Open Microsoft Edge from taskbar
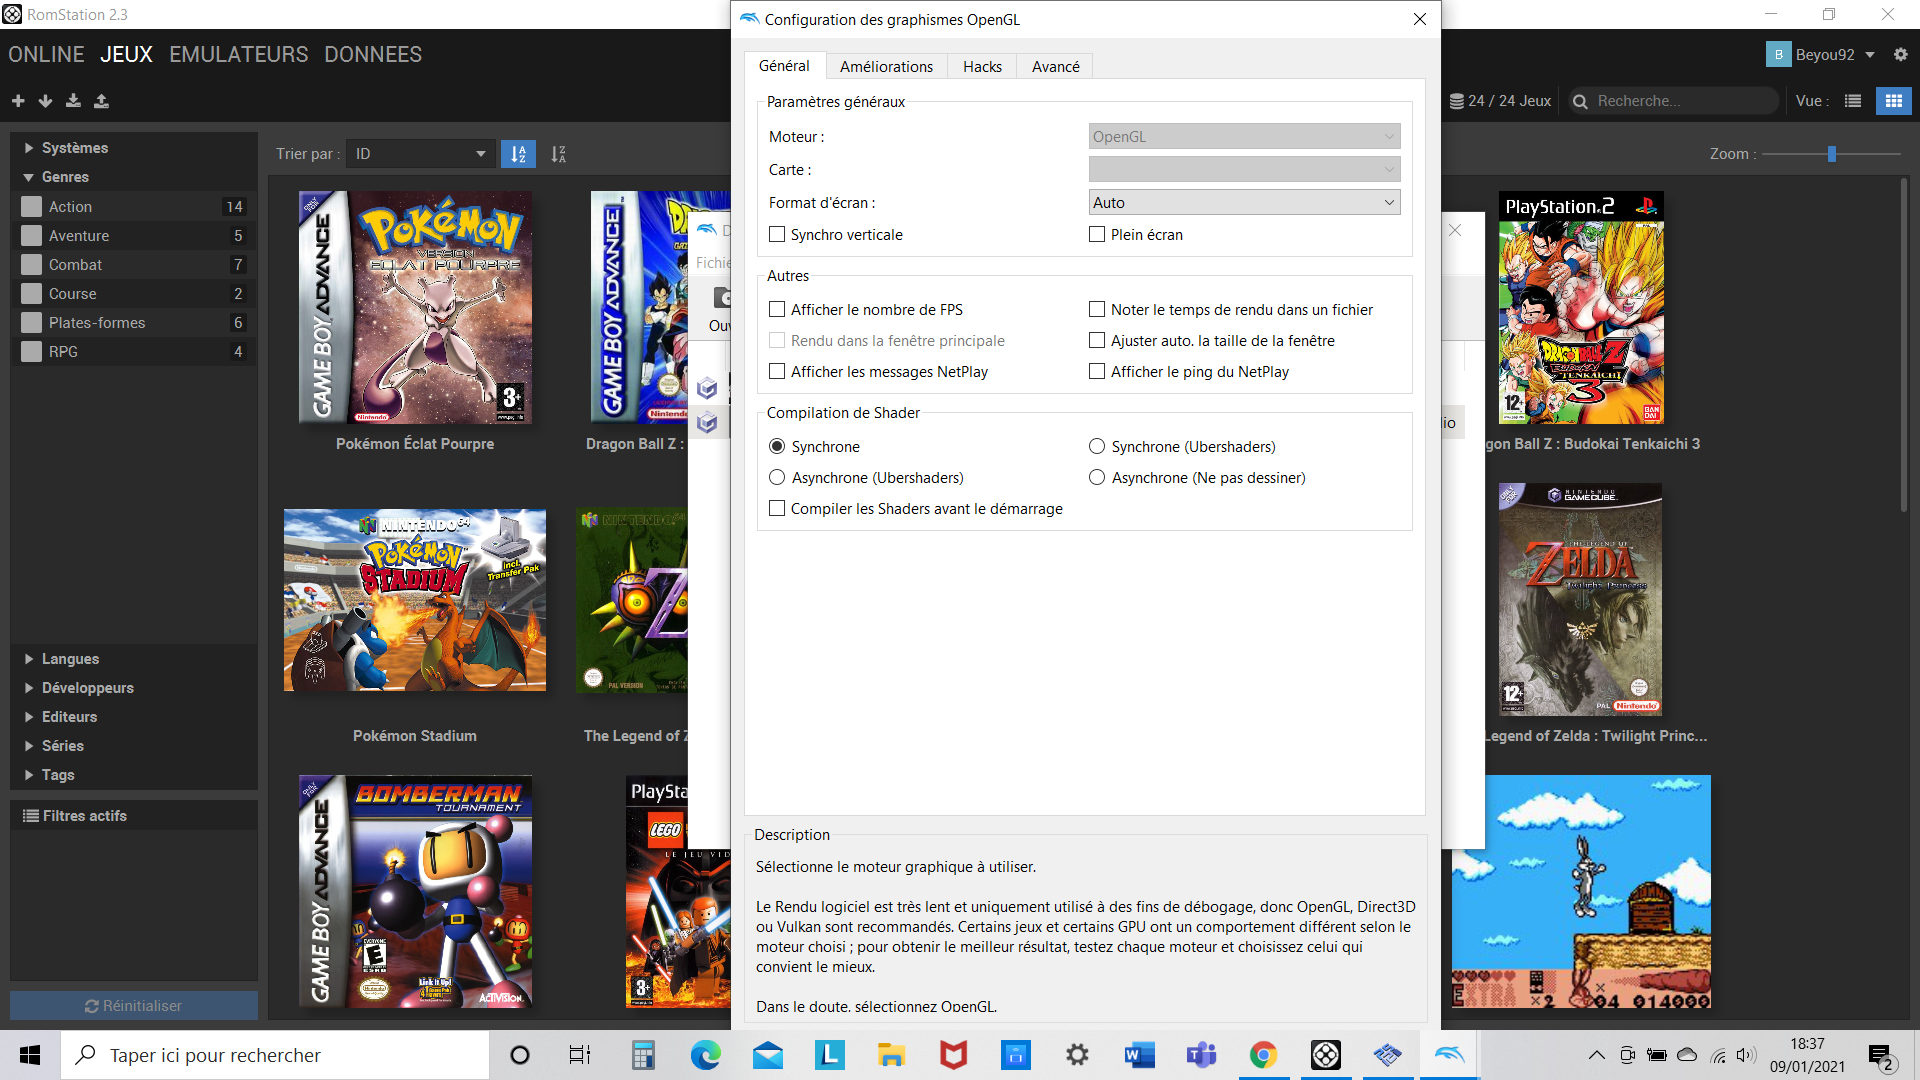 pyautogui.click(x=705, y=1055)
